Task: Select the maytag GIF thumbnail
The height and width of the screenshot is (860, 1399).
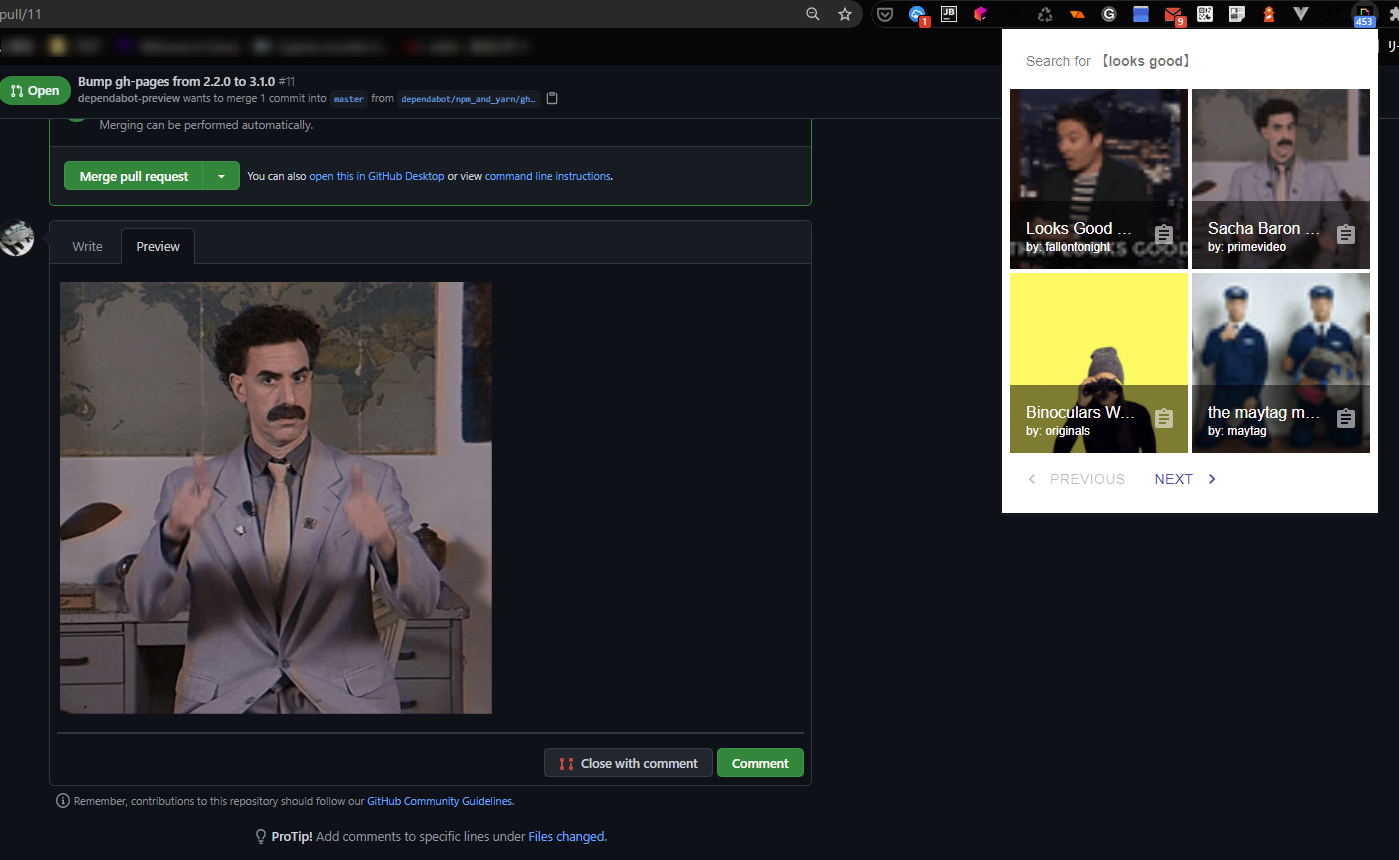Action: point(1281,363)
